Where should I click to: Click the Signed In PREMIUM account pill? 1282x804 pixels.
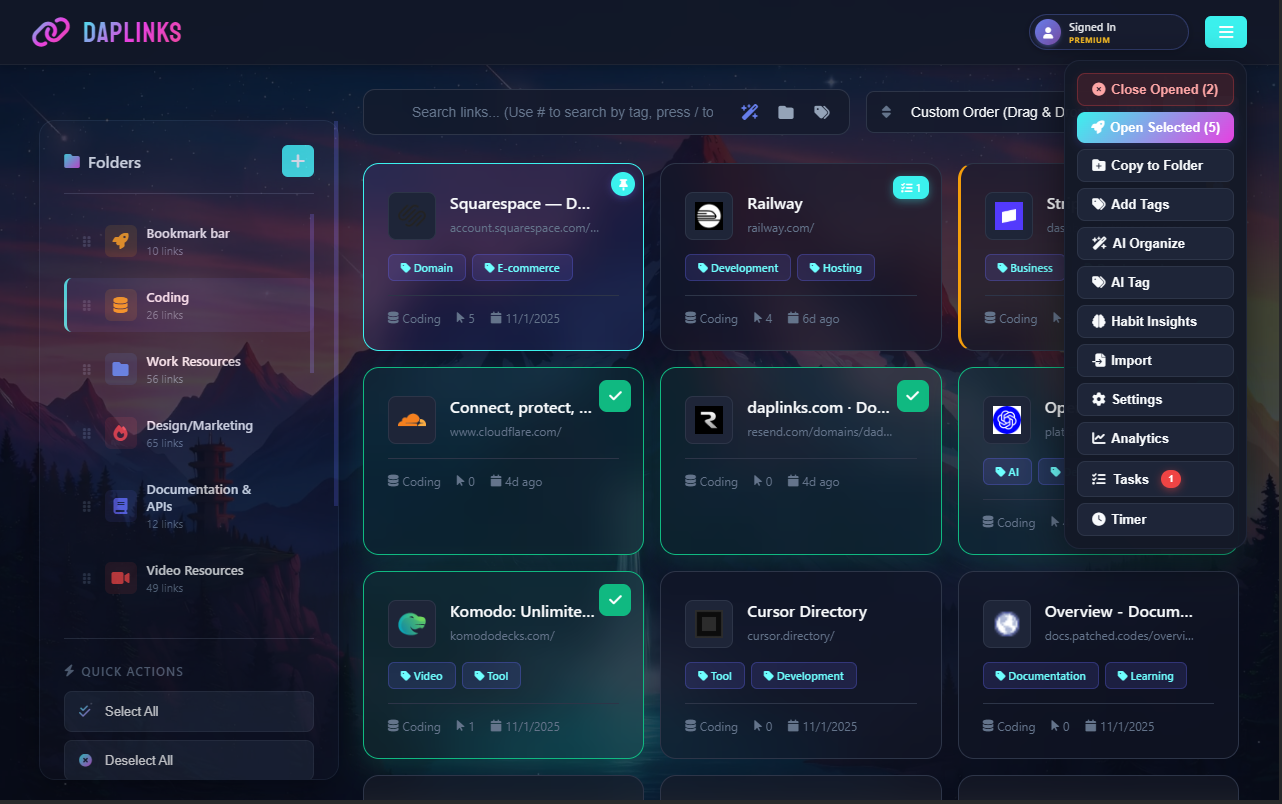click(x=1109, y=32)
